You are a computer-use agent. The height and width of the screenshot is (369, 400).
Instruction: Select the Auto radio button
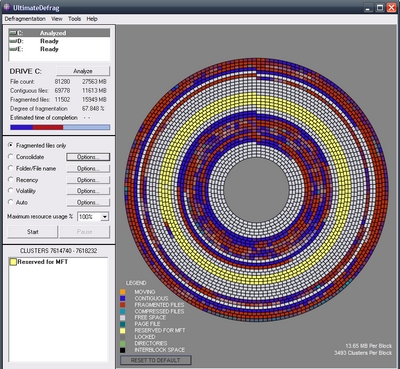11,202
